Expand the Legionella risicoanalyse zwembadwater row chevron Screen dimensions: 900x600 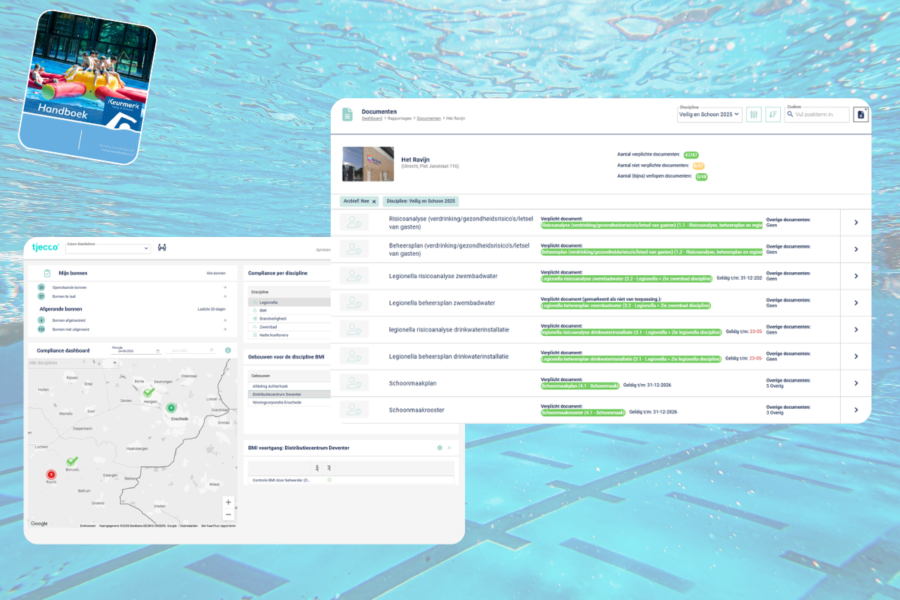coord(856,276)
